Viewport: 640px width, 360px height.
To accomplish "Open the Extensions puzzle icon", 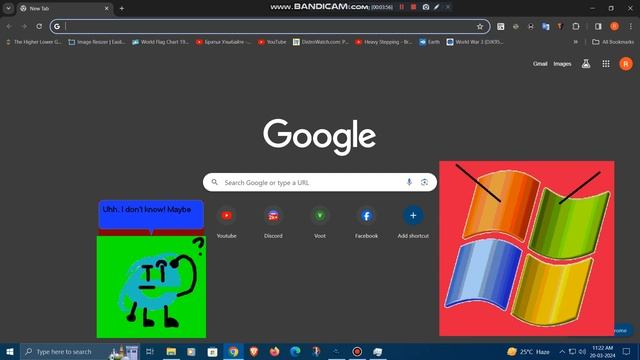I will [576, 26].
